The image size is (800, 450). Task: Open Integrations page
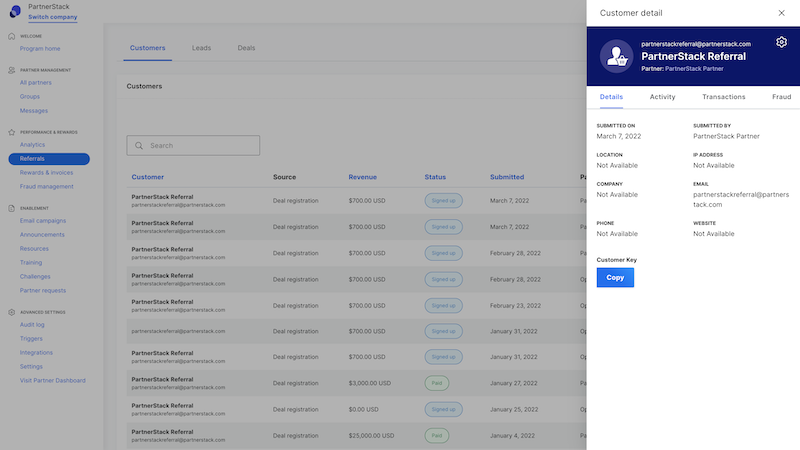pos(36,353)
